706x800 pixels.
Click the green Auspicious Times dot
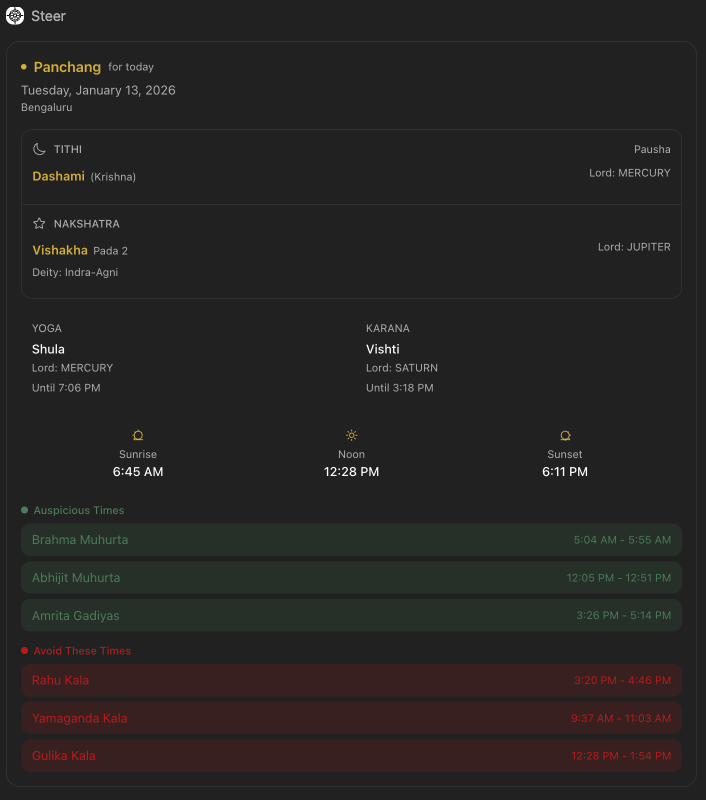[x=25, y=510]
